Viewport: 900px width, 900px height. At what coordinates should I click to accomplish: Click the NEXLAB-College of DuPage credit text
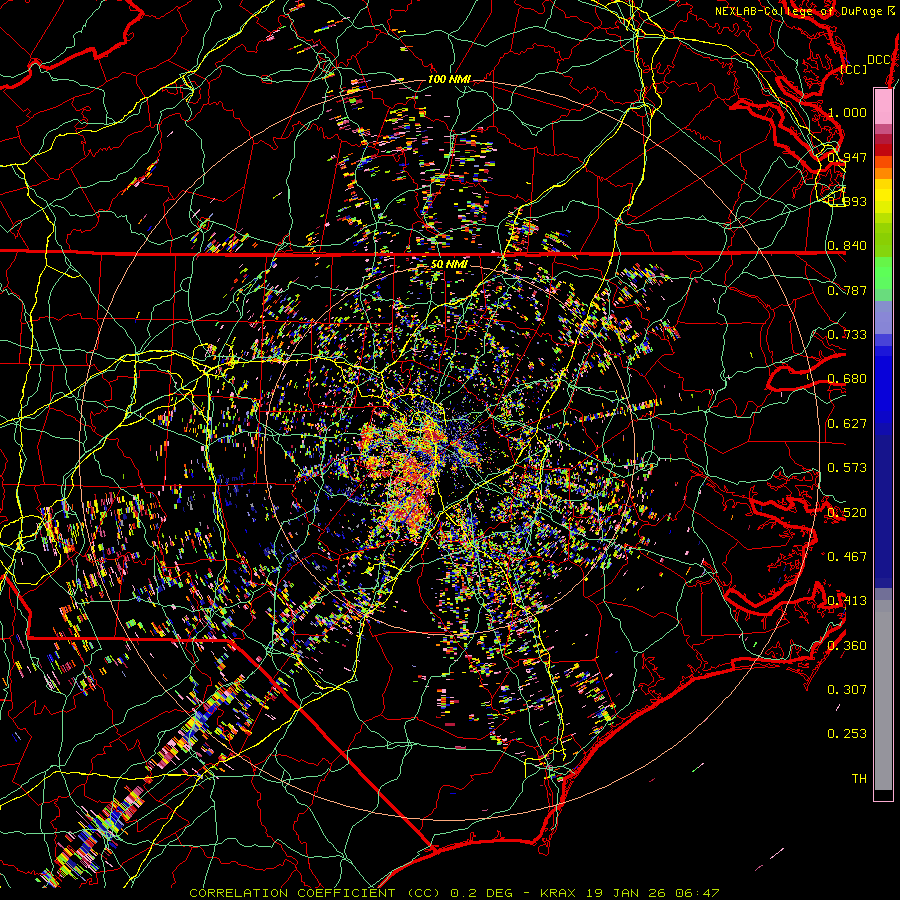pos(798,11)
